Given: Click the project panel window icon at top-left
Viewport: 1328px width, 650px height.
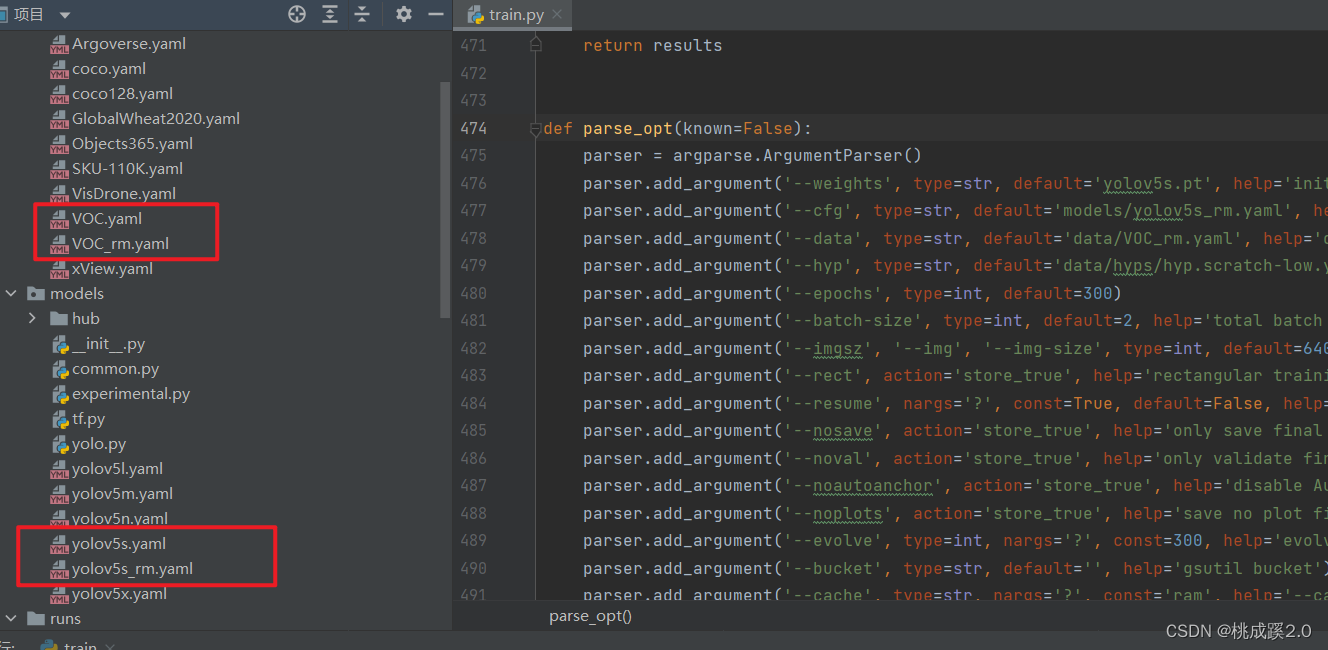Looking at the screenshot, I should [3, 15].
